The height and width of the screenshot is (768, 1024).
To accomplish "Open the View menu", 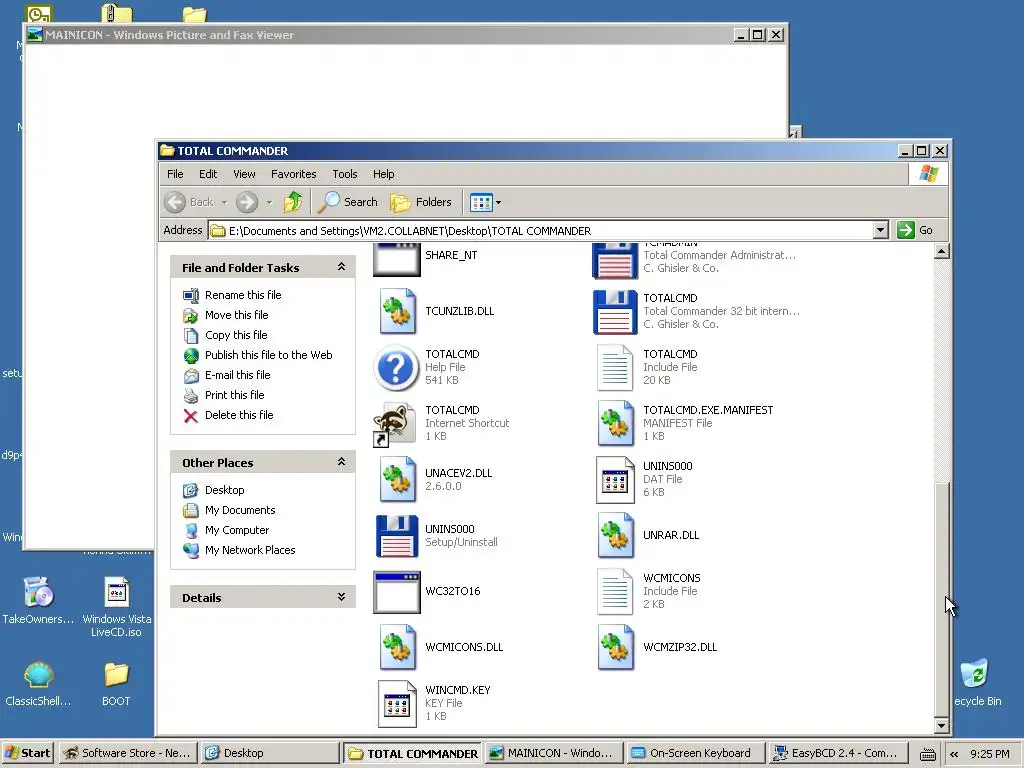I will (244, 174).
